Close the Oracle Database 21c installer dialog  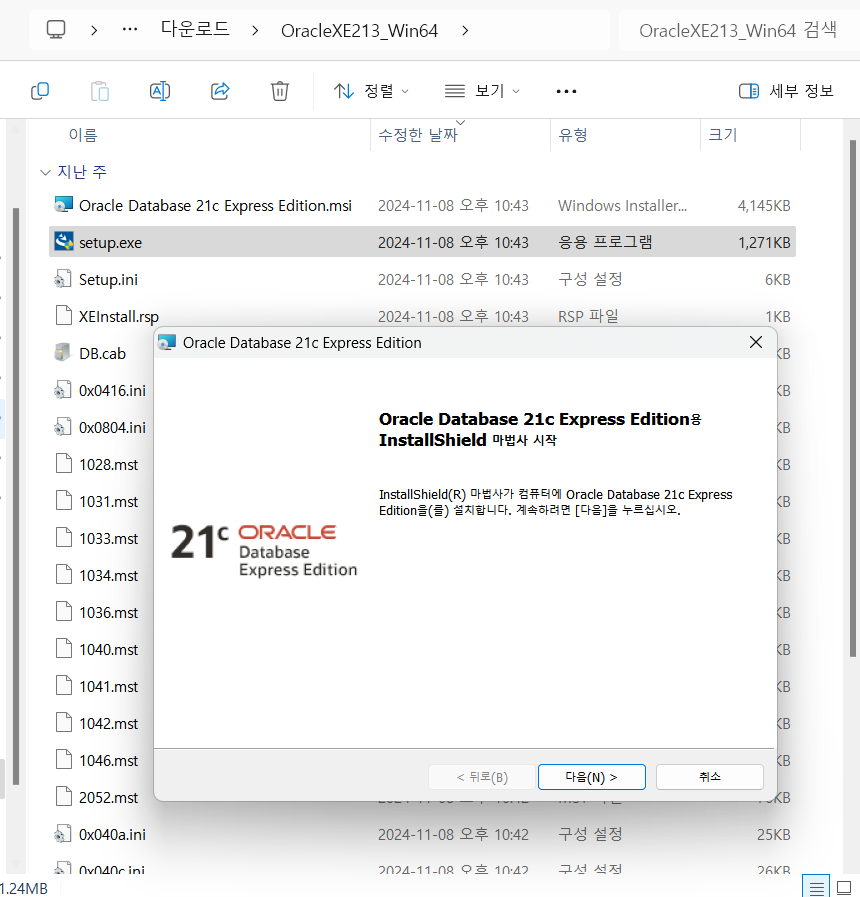(756, 342)
